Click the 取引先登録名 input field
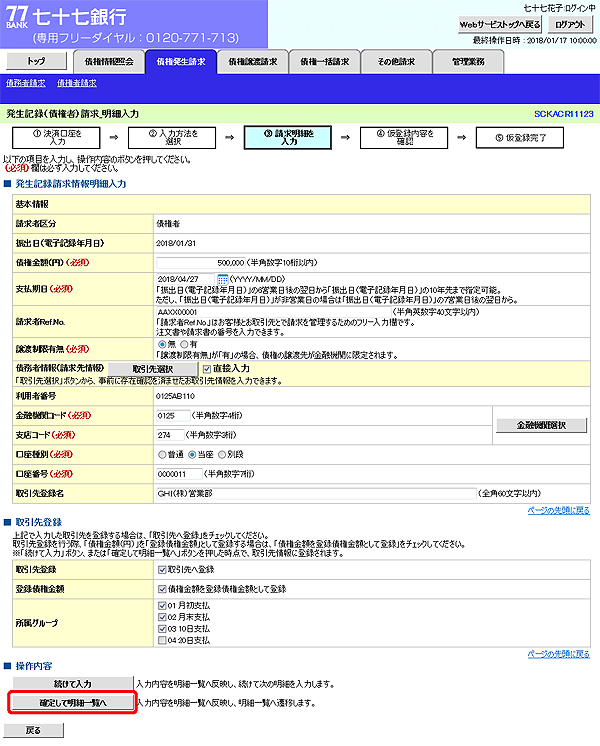The width and height of the screenshot is (600, 746). 316,494
